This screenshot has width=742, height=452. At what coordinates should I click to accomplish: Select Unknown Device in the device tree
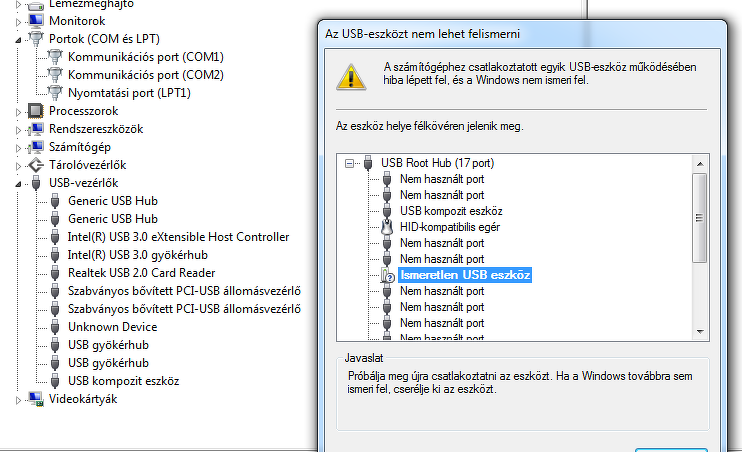coord(112,327)
